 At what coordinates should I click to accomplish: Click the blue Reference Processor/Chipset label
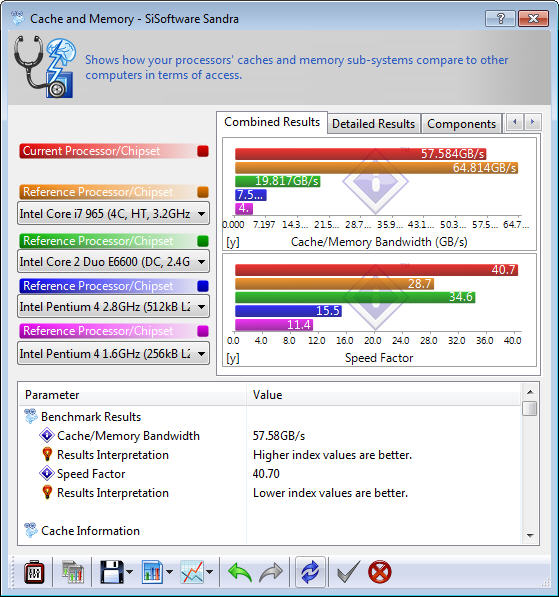click(107, 286)
